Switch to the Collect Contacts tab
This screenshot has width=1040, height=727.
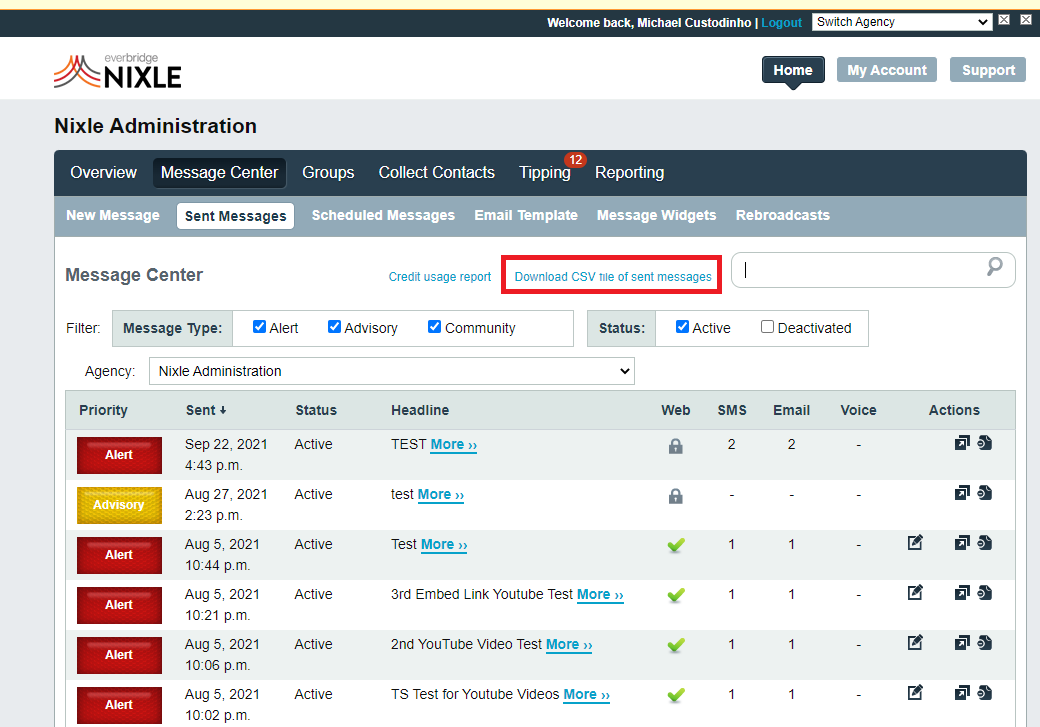[436, 172]
